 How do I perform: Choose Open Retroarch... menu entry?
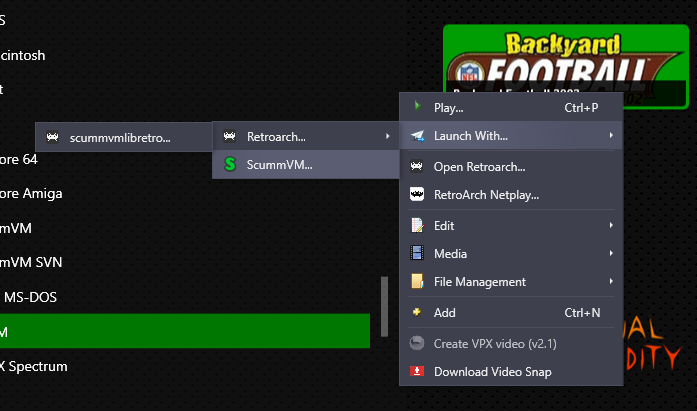pyautogui.click(x=511, y=167)
